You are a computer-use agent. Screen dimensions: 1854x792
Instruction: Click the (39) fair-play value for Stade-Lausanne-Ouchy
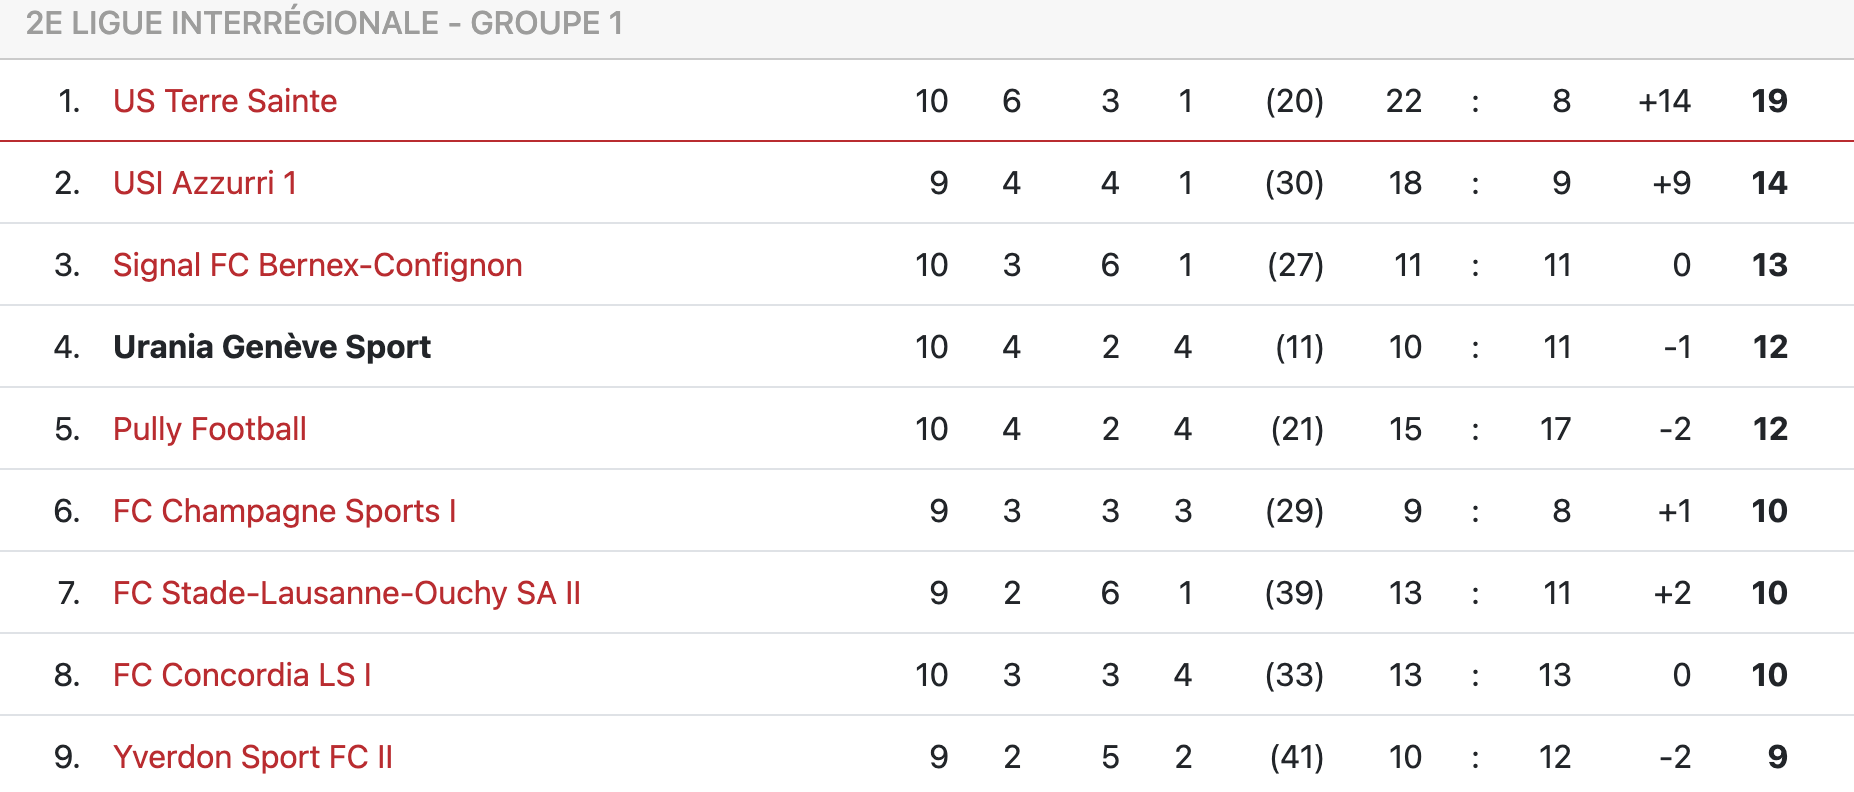(1294, 593)
